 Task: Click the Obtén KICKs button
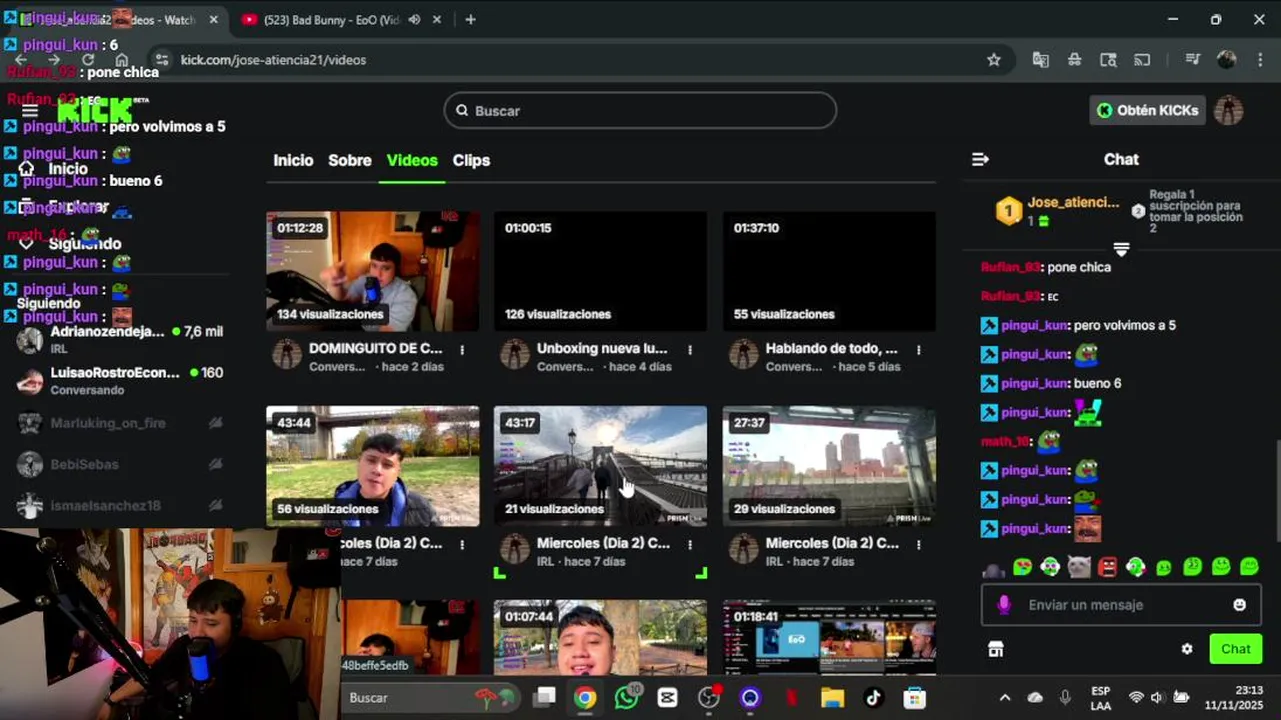tap(1147, 111)
